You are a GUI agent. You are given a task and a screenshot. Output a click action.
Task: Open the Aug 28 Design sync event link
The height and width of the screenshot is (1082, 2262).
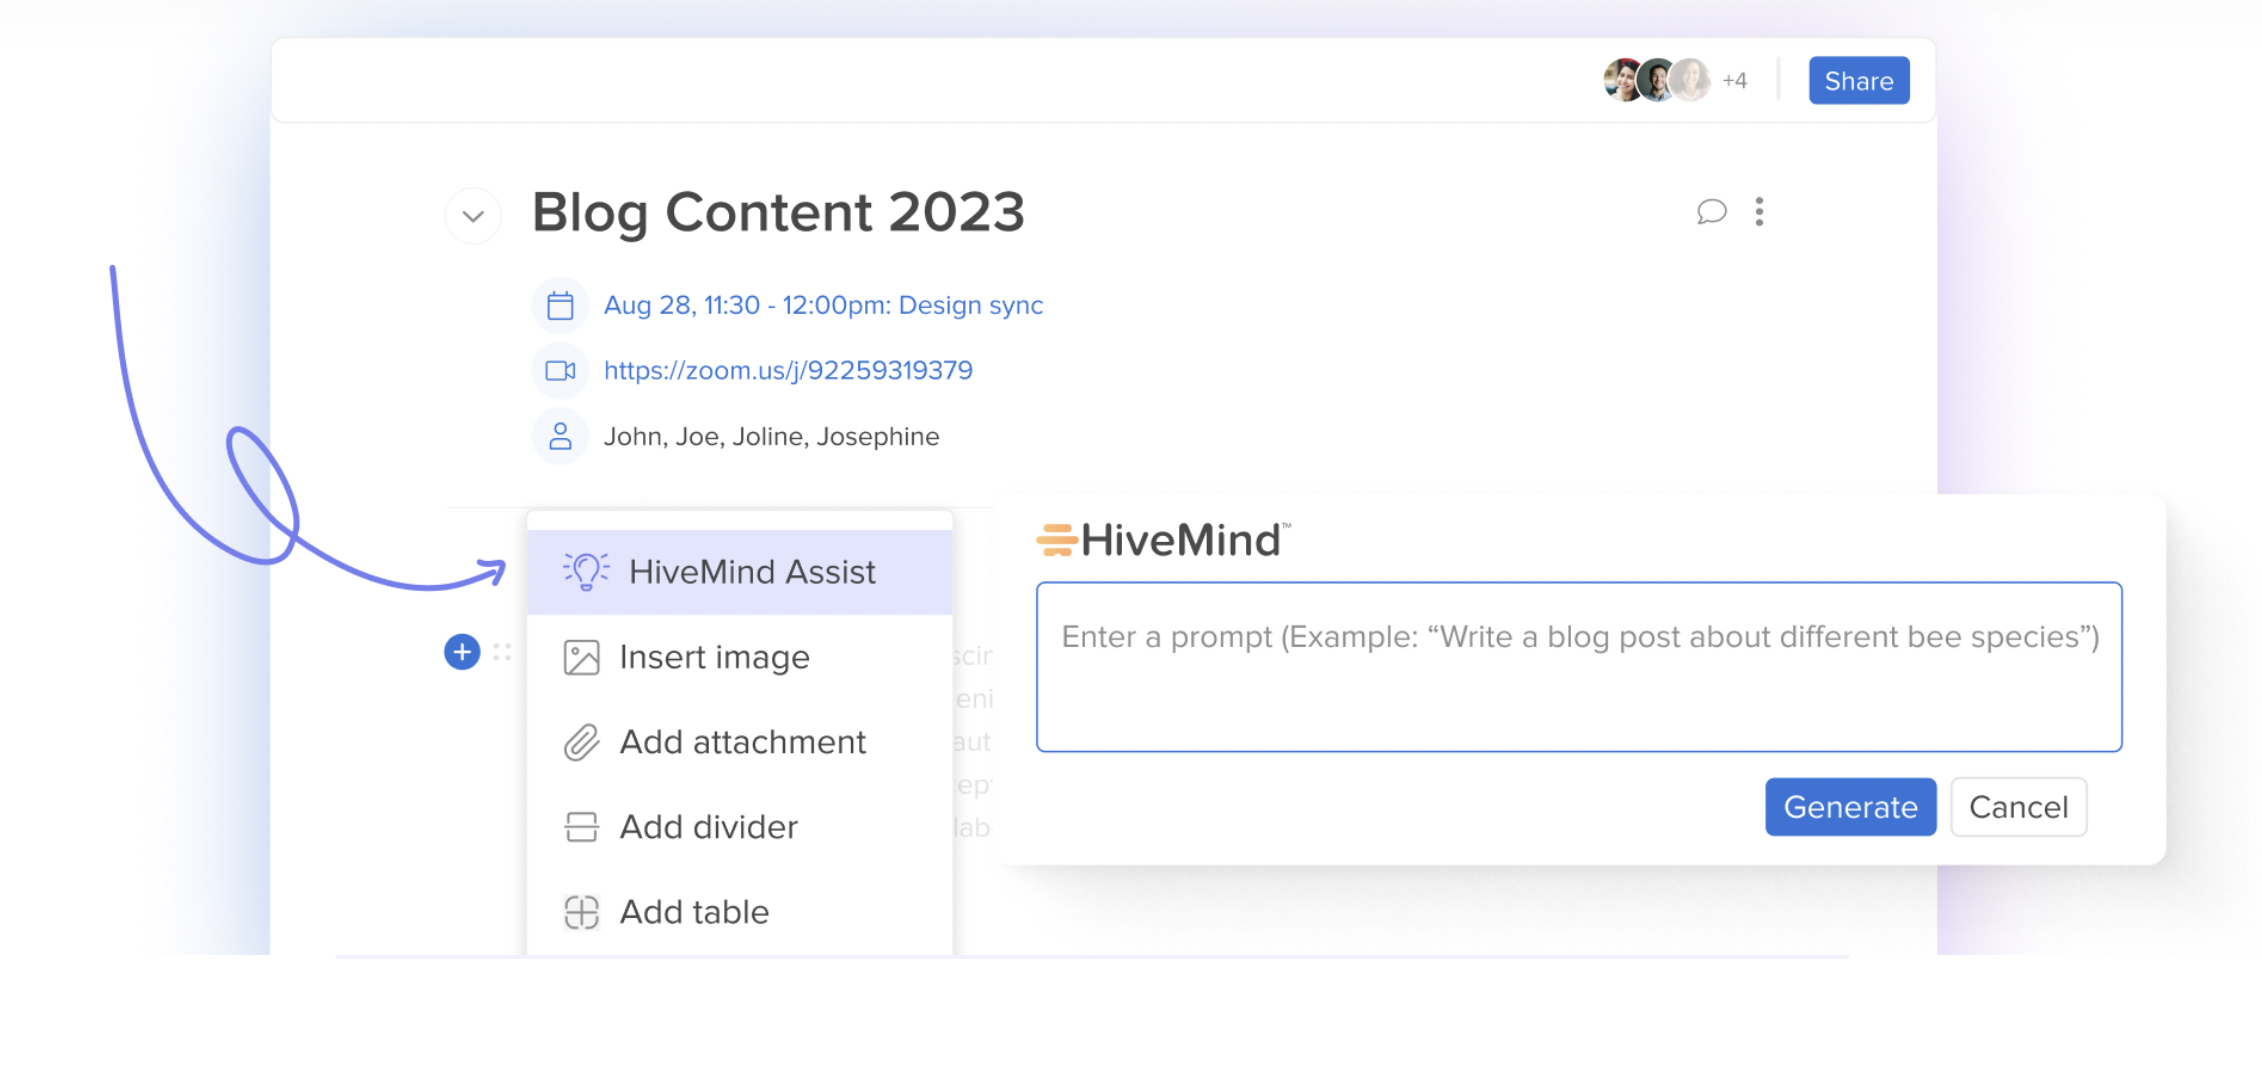(823, 305)
